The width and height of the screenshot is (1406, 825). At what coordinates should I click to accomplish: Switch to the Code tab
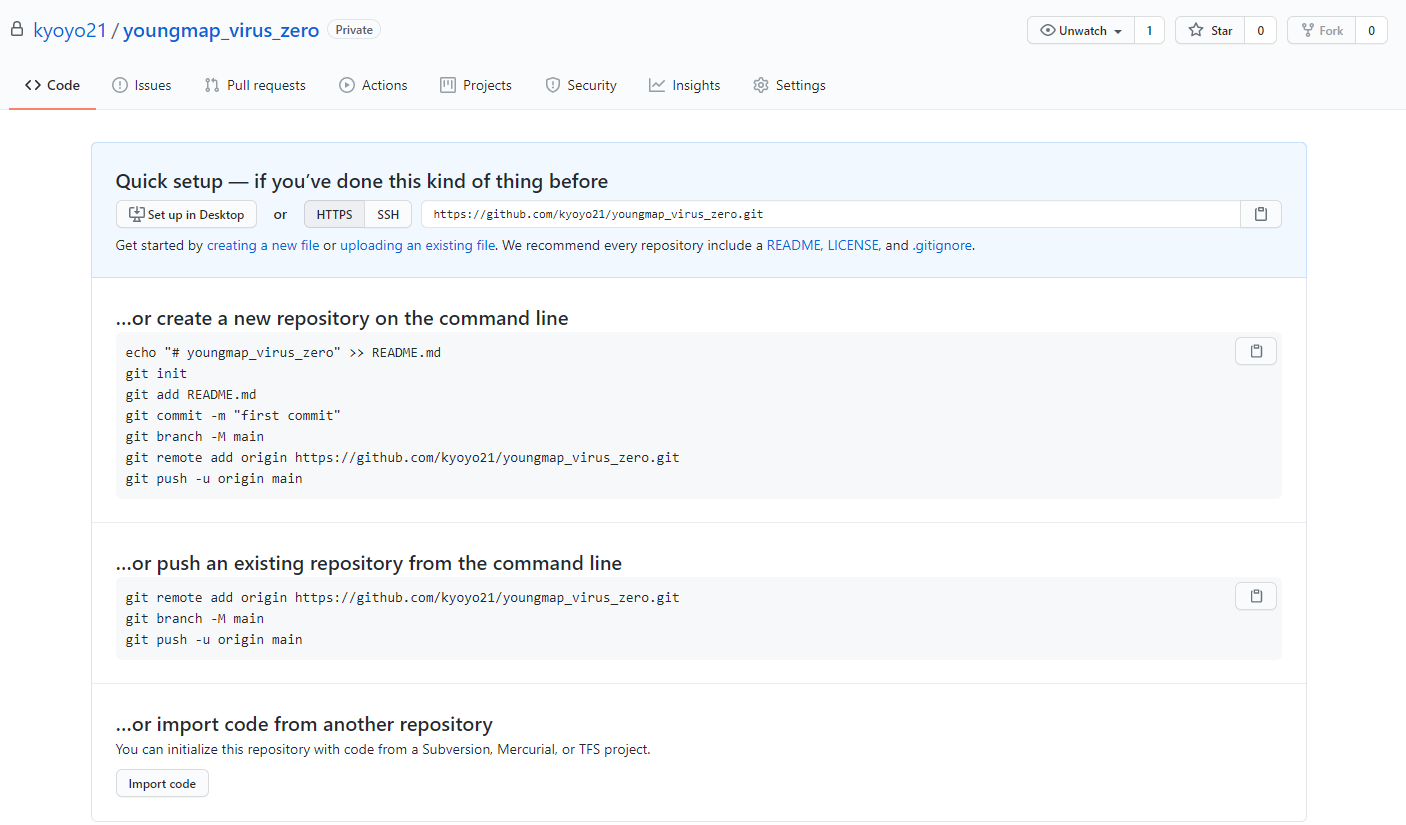(x=53, y=85)
